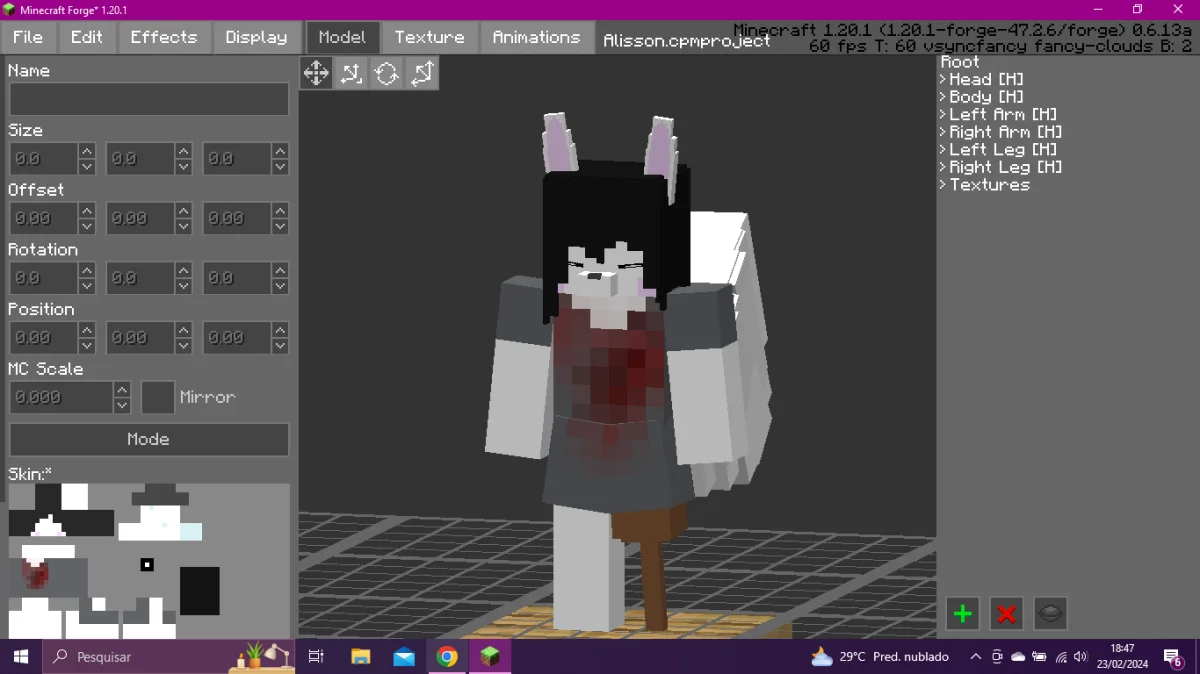Image resolution: width=1200 pixels, height=674 pixels.
Task: Click the Meet Now tray icon
Action: 997,657
